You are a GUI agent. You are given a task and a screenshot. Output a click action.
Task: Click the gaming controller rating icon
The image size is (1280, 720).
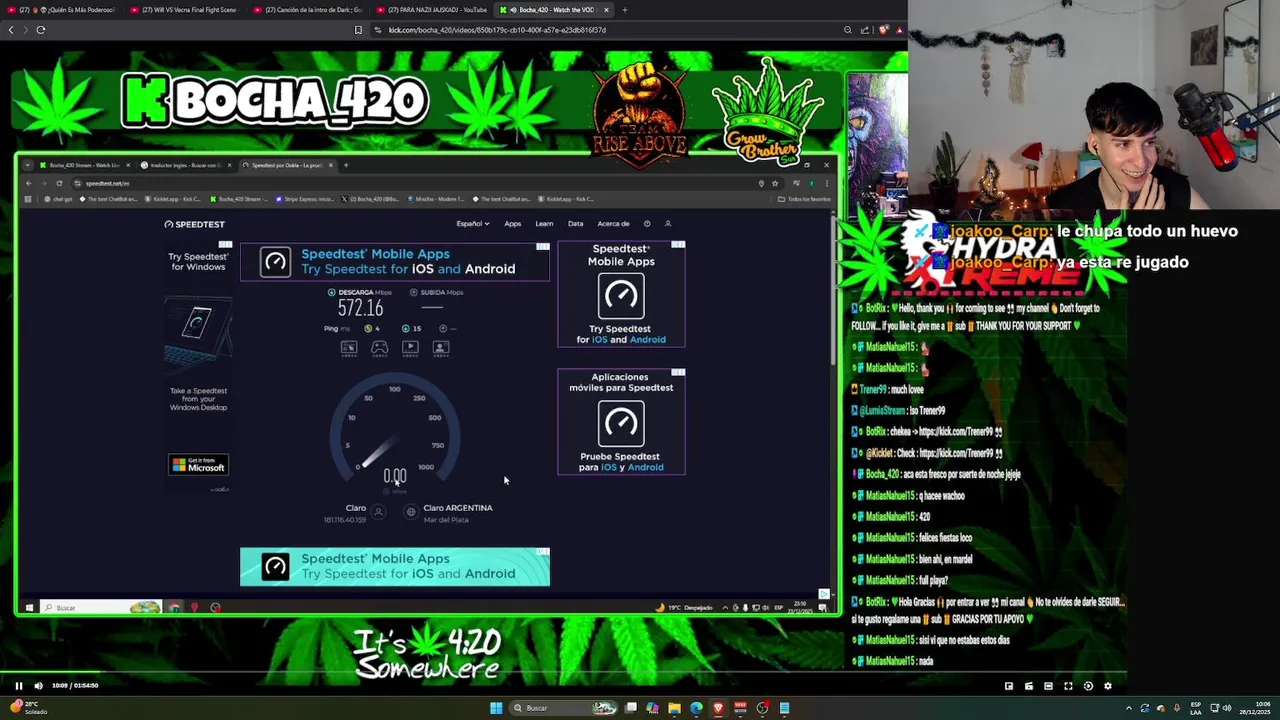click(380, 347)
